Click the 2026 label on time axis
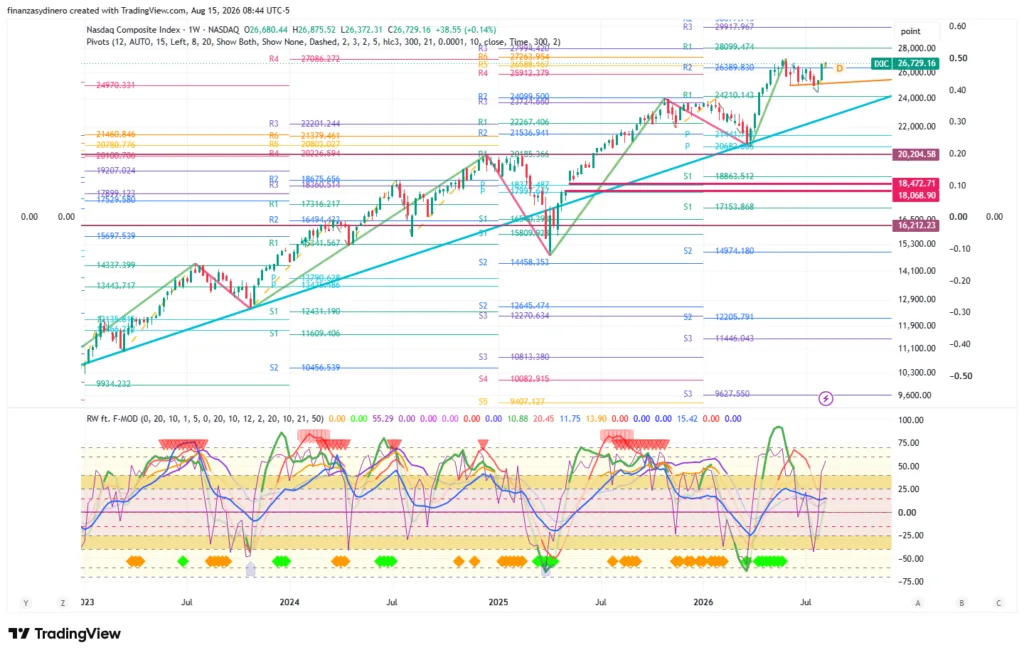The width and height of the screenshot is (1024, 655). (703, 602)
